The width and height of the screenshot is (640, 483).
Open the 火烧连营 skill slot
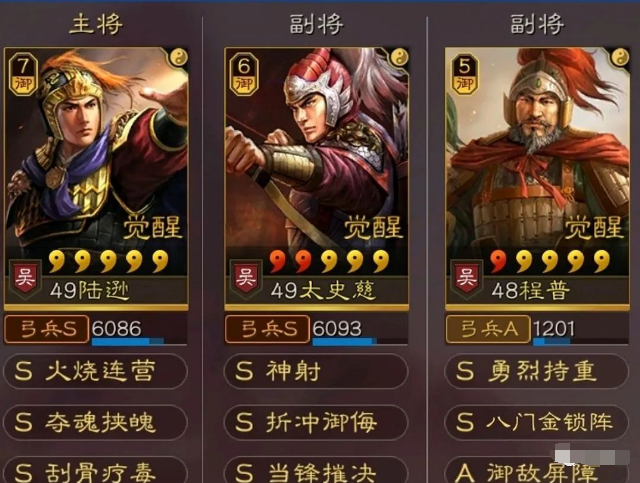[x=95, y=371]
